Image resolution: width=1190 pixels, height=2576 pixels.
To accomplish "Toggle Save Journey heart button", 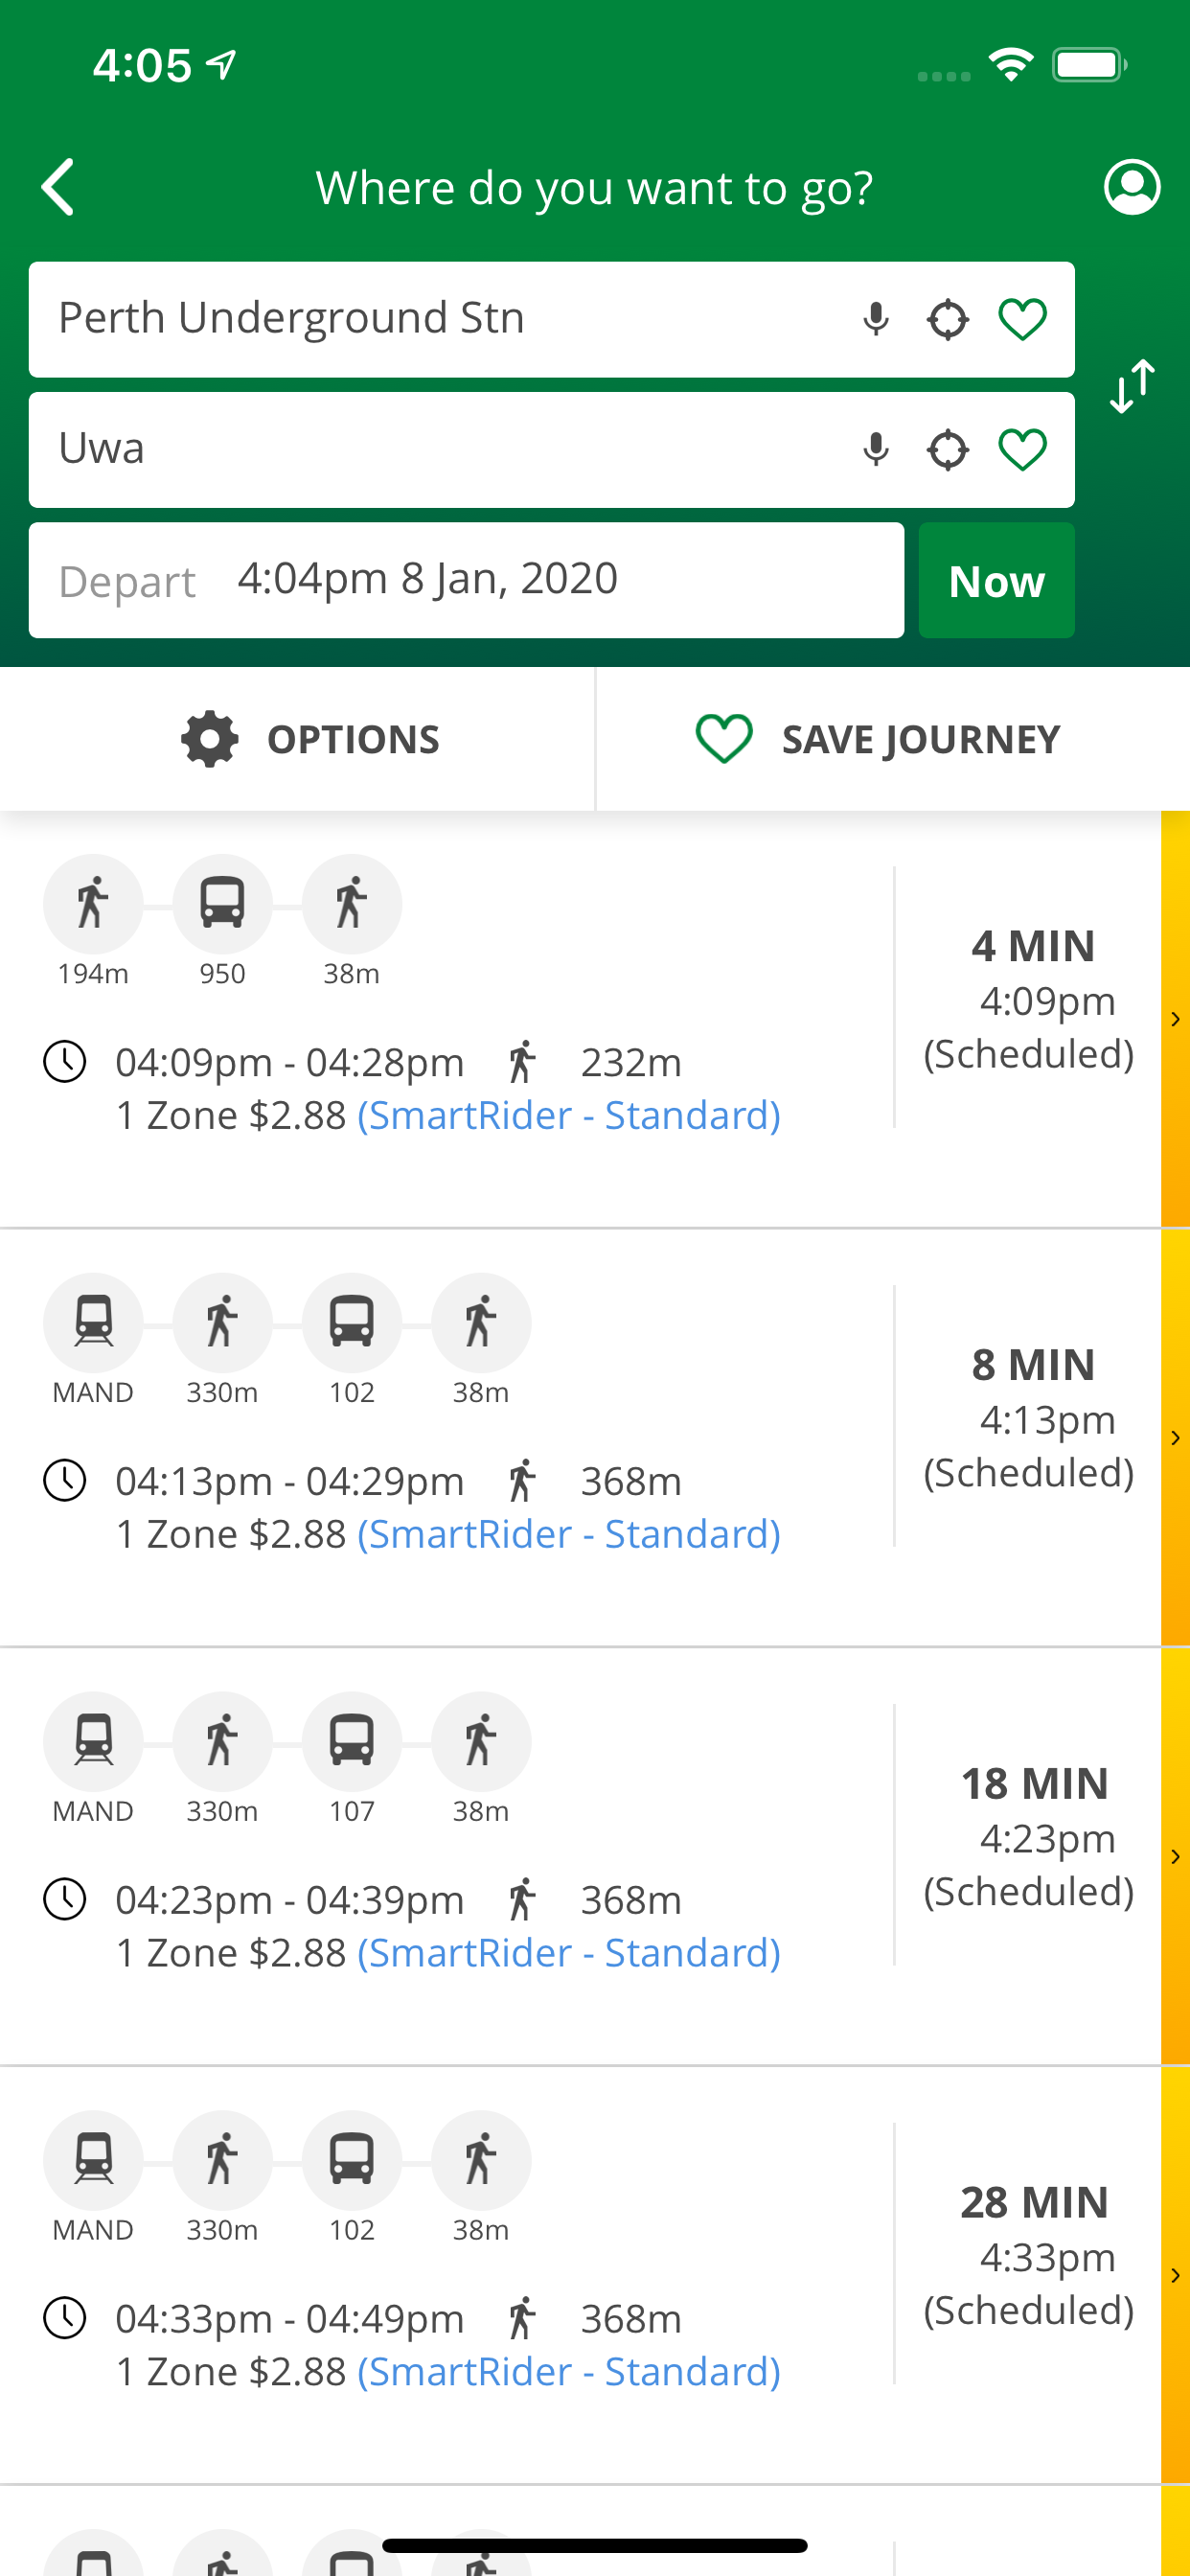I will (877, 739).
